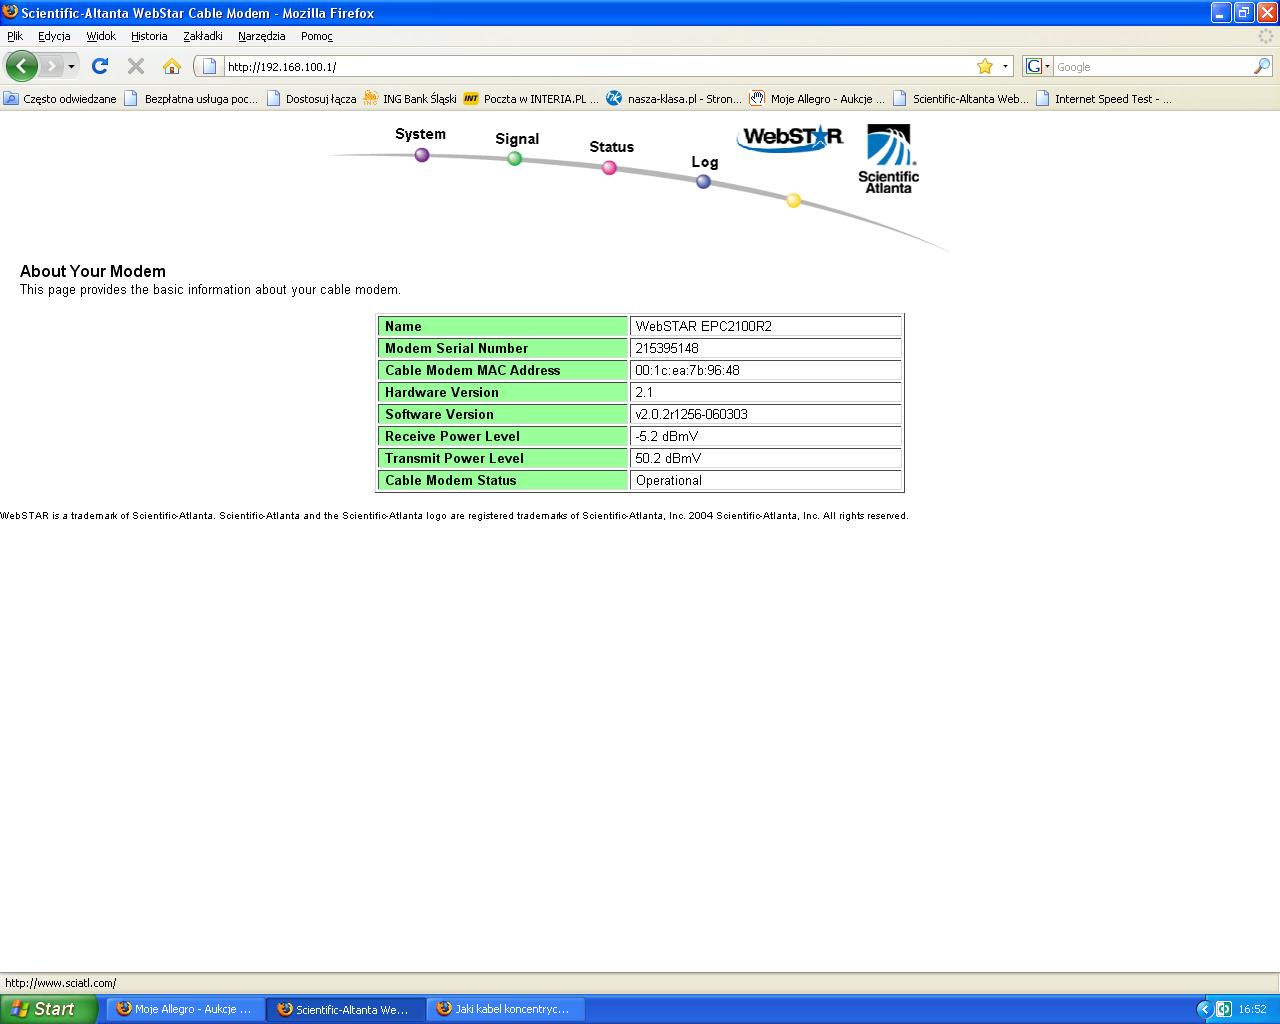This screenshot has width=1280, height=1024.
Task: Open the System page label
Action: [x=420, y=134]
